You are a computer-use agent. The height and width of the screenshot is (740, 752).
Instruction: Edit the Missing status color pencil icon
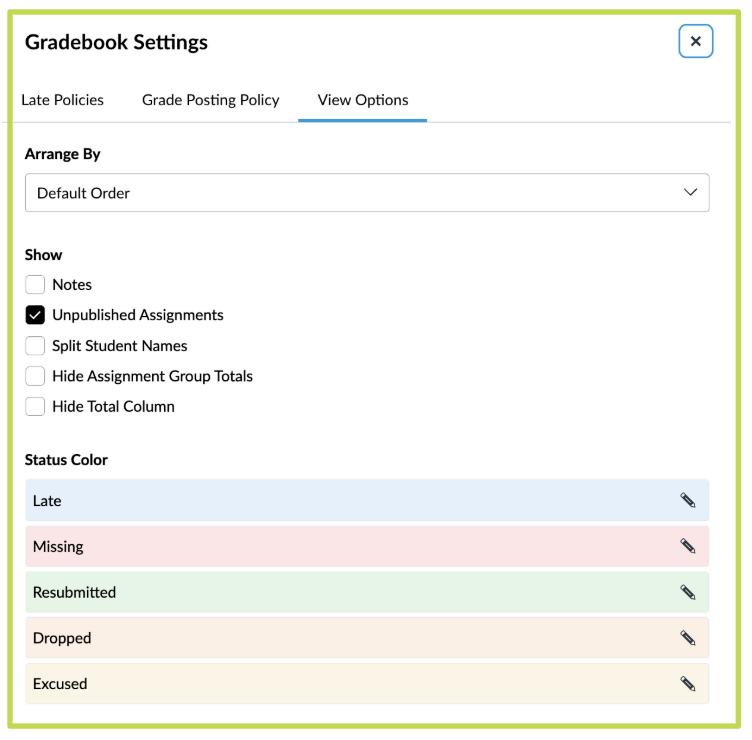687,546
